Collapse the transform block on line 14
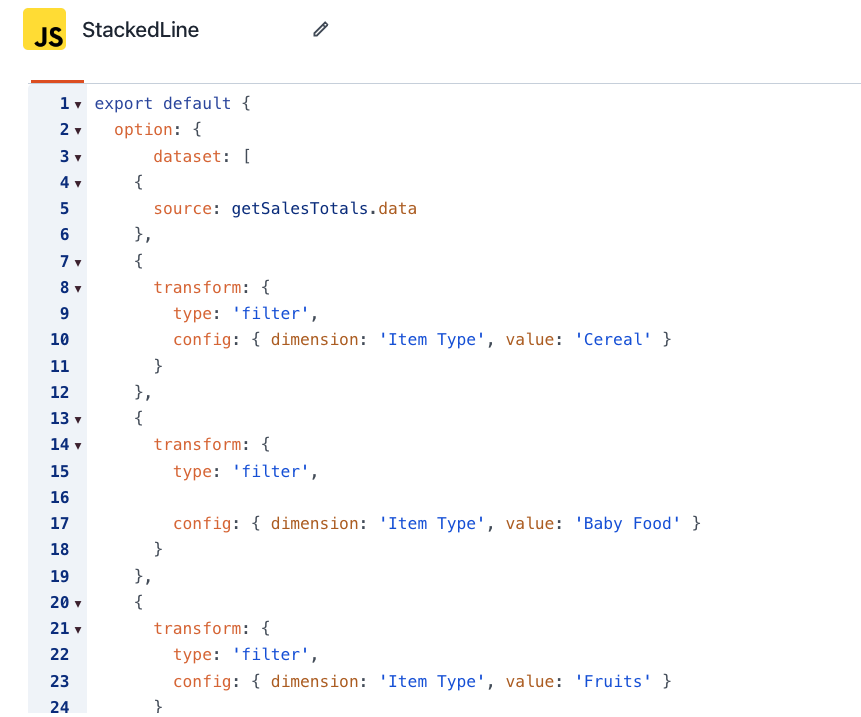 pos(78,445)
